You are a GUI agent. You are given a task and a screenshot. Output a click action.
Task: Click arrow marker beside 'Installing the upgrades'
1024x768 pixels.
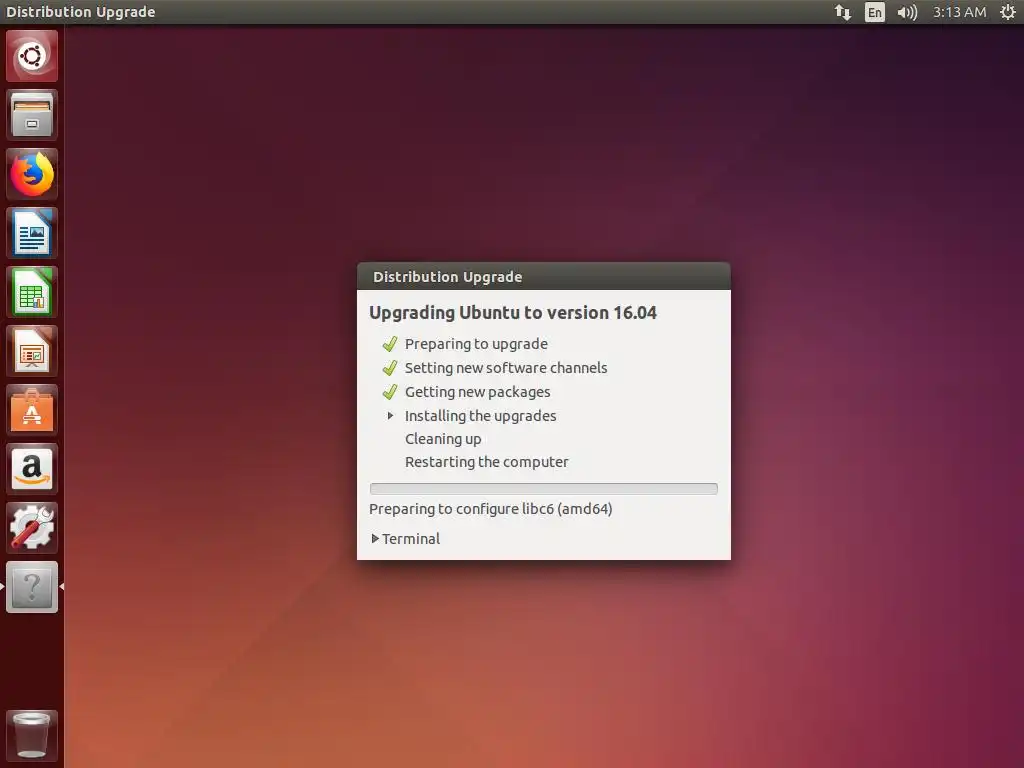click(x=390, y=415)
